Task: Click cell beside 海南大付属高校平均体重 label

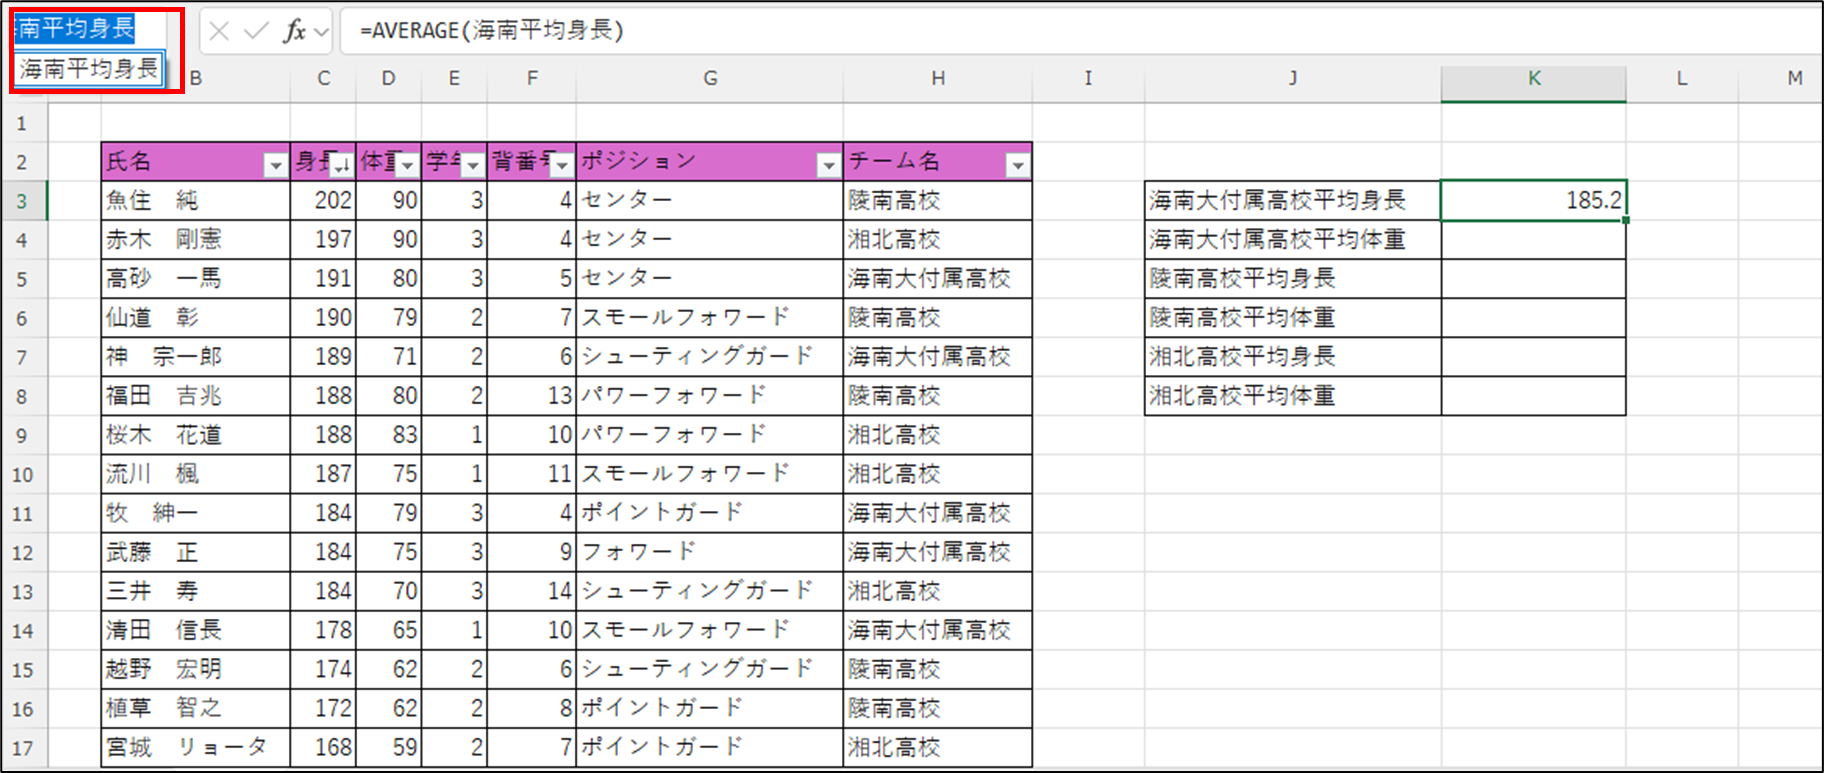Action: (x=1533, y=240)
